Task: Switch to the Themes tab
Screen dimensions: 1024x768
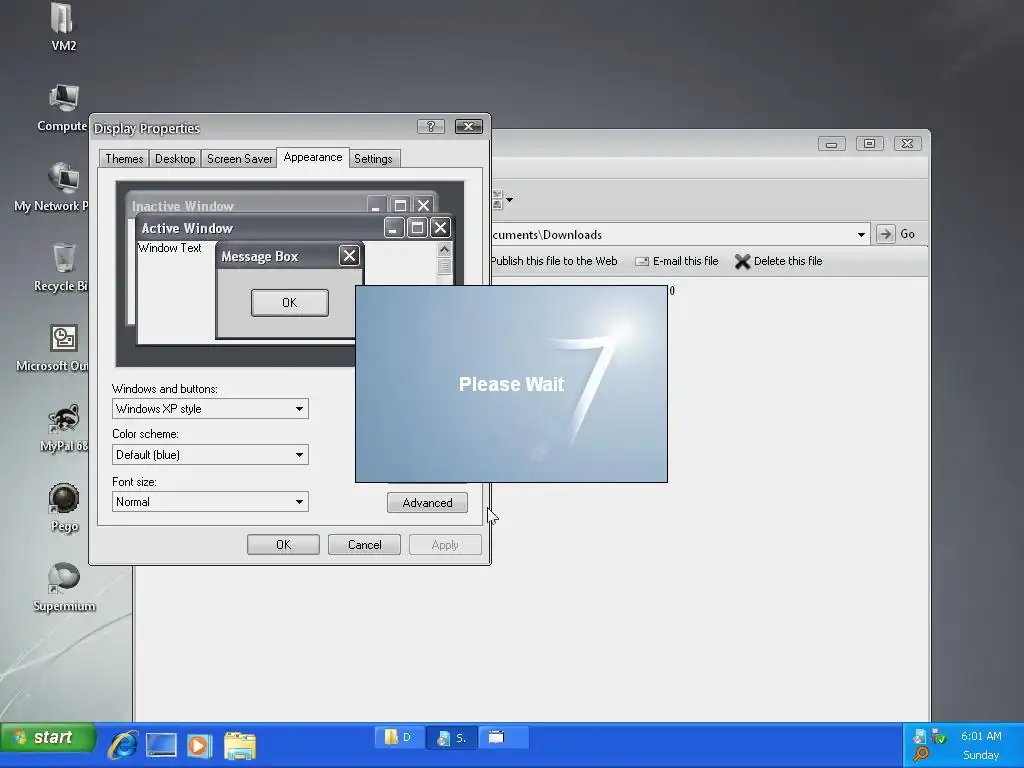Action: point(124,159)
